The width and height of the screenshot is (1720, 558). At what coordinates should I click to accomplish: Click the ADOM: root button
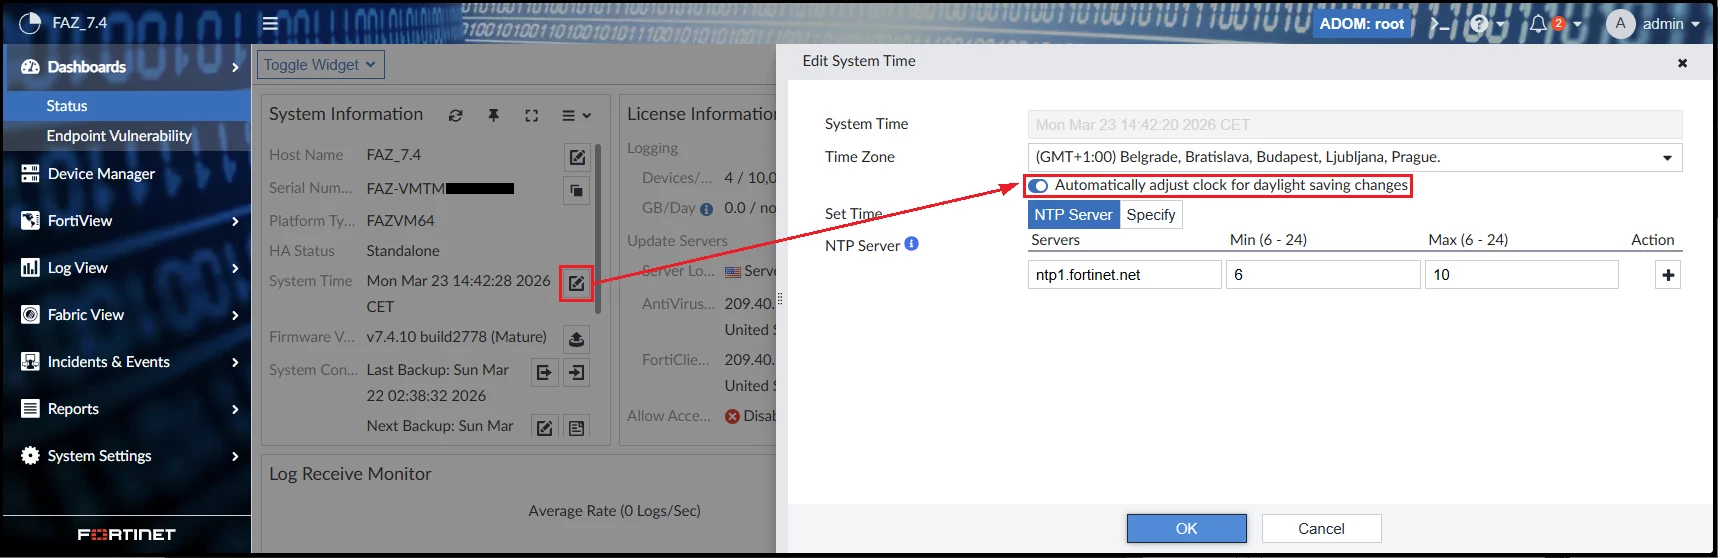tap(1361, 24)
